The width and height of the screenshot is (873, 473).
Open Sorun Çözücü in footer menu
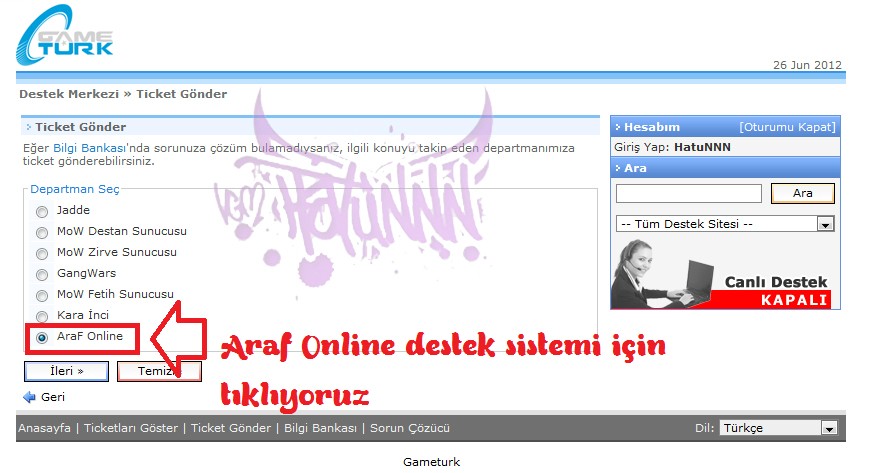click(410, 428)
